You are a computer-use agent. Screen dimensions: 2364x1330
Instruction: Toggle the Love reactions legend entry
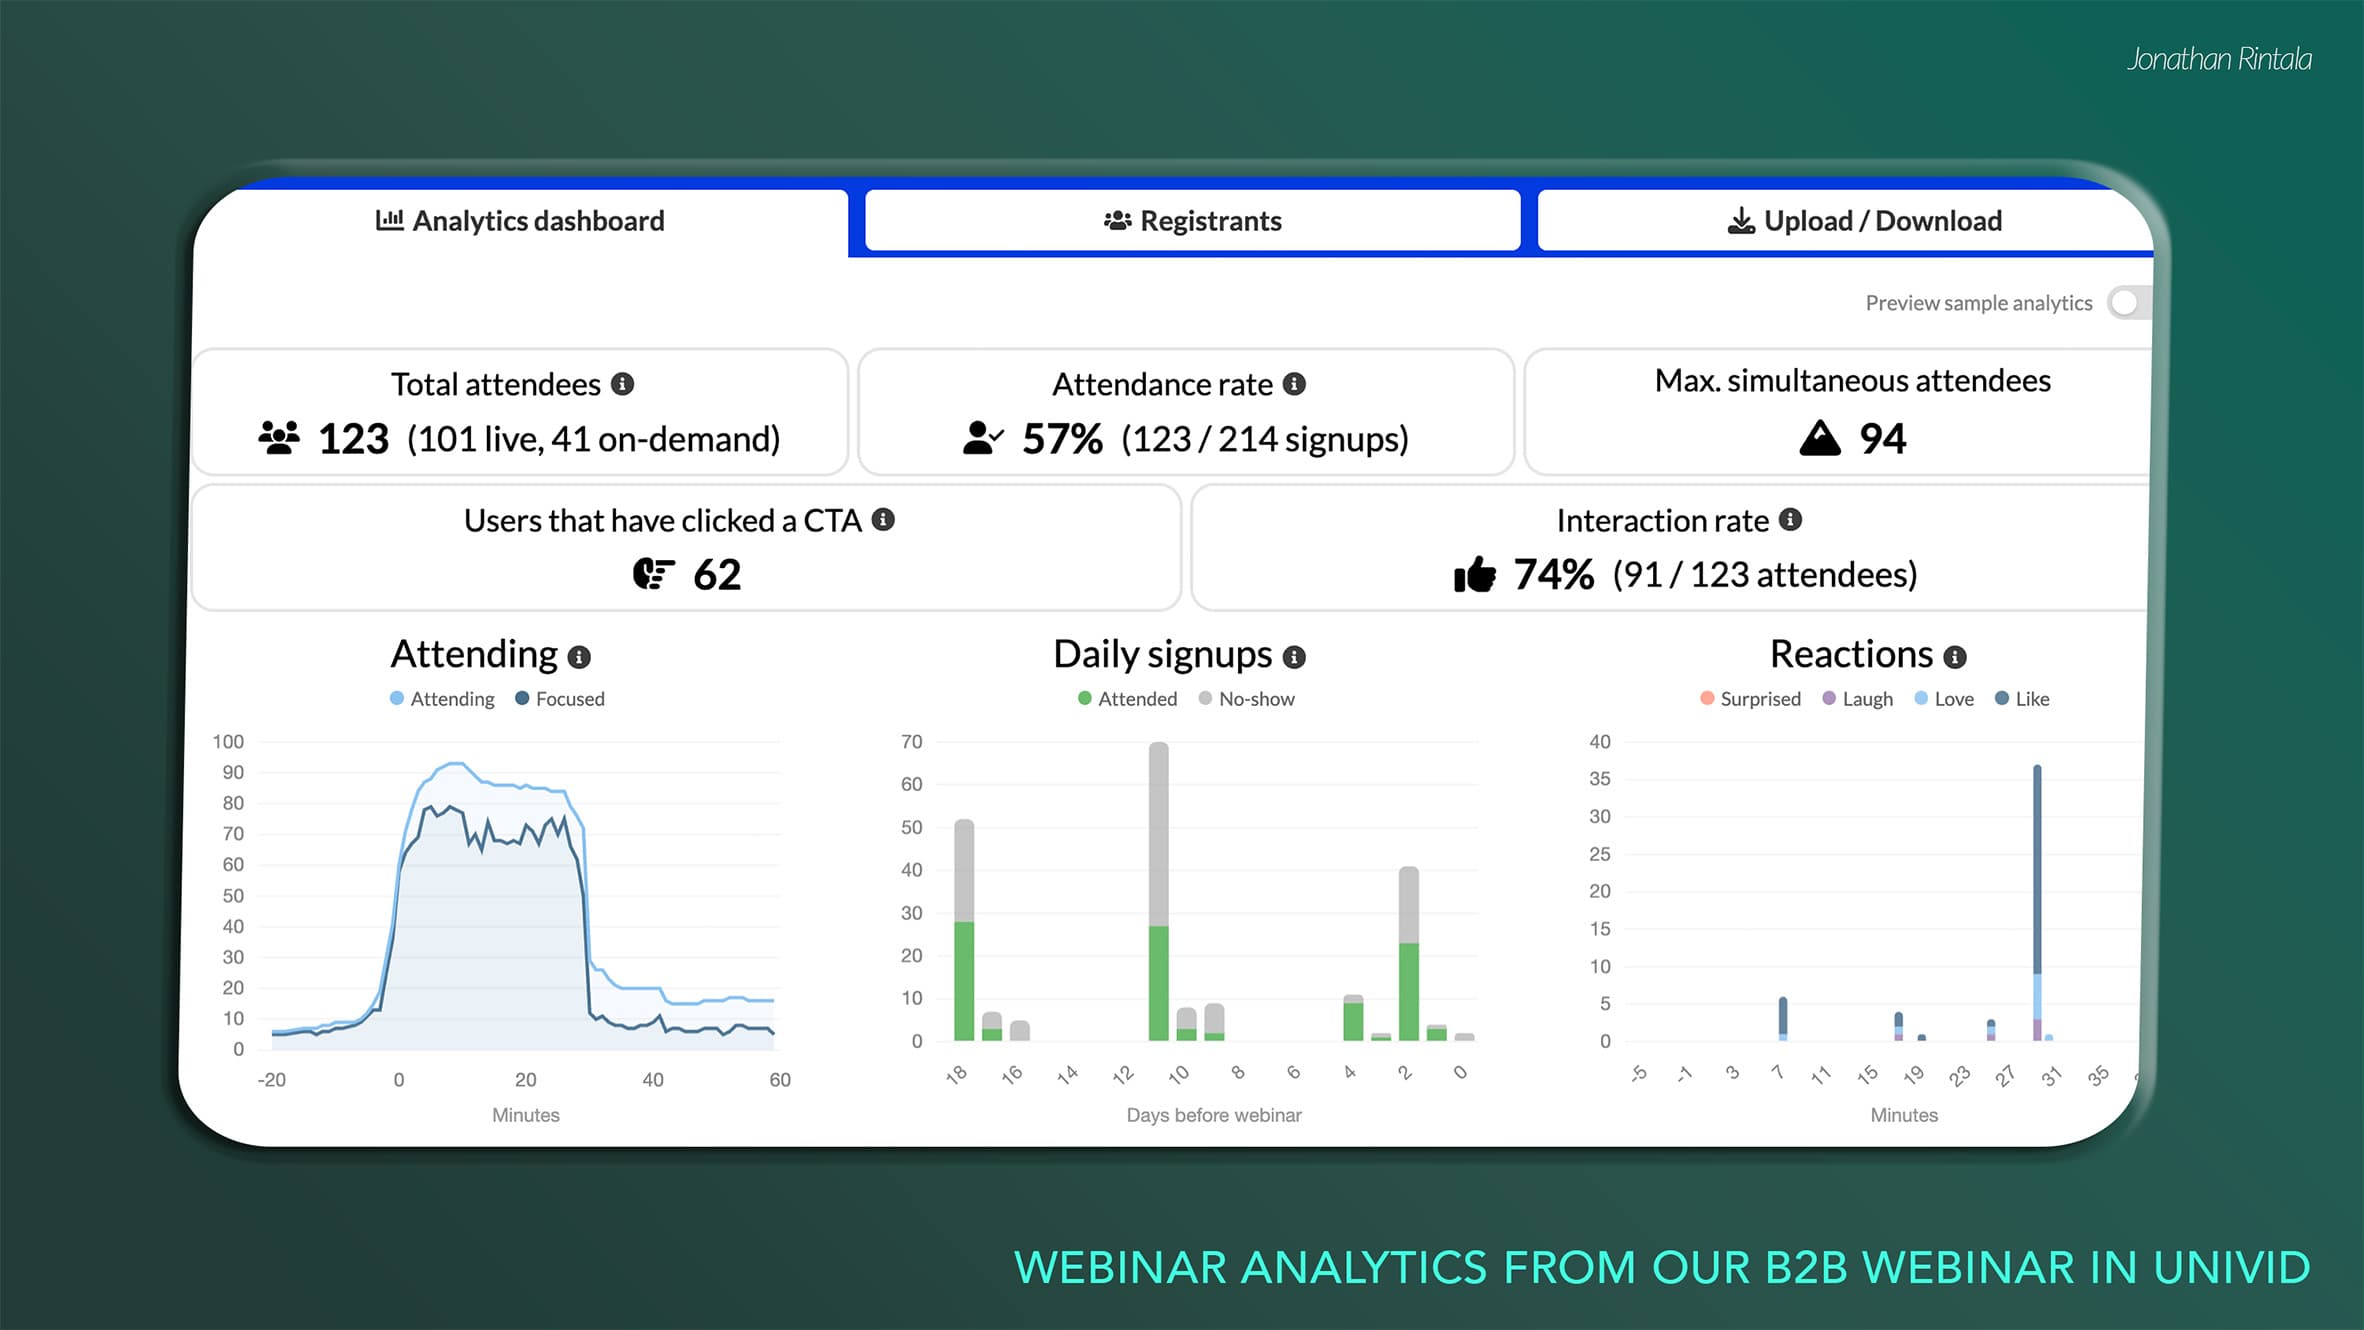(1943, 699)
